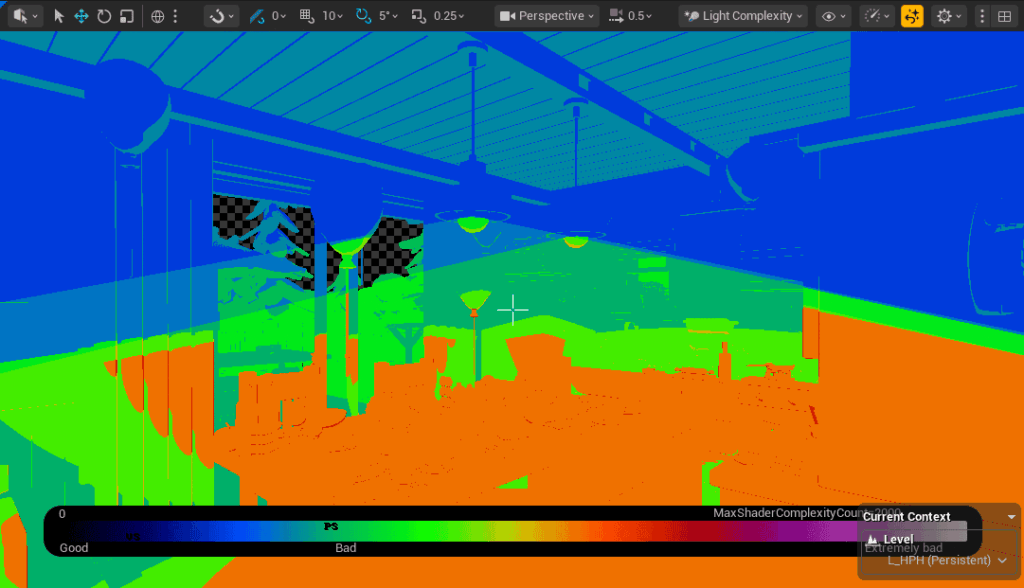
Task: Pick the Scale transform tool
Action: click(126, 16)
